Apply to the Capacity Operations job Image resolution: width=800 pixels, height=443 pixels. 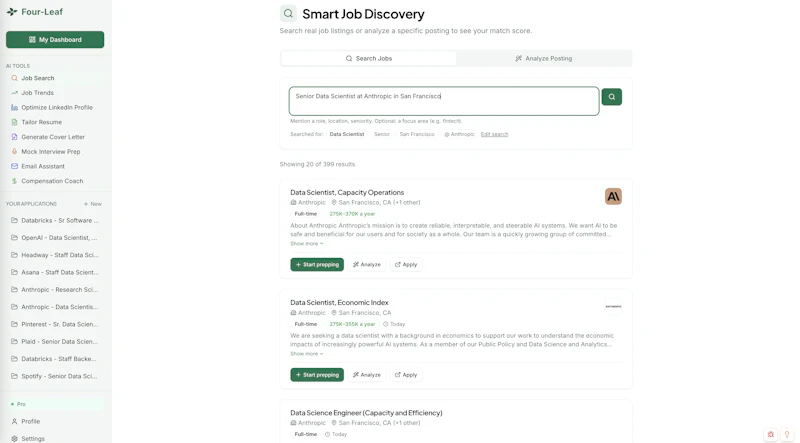pyautogui.click(x=406, y=264)
